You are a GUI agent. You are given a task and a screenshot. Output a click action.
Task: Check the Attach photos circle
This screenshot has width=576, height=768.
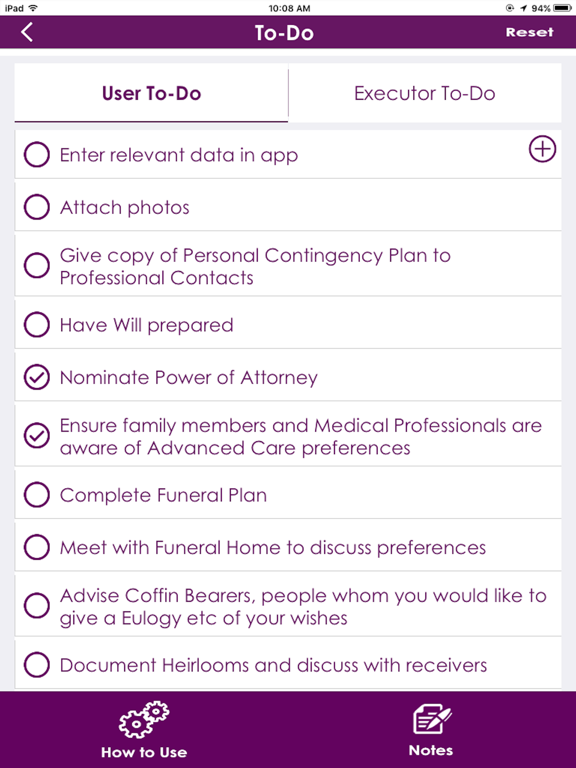click(x=37, y=207)
